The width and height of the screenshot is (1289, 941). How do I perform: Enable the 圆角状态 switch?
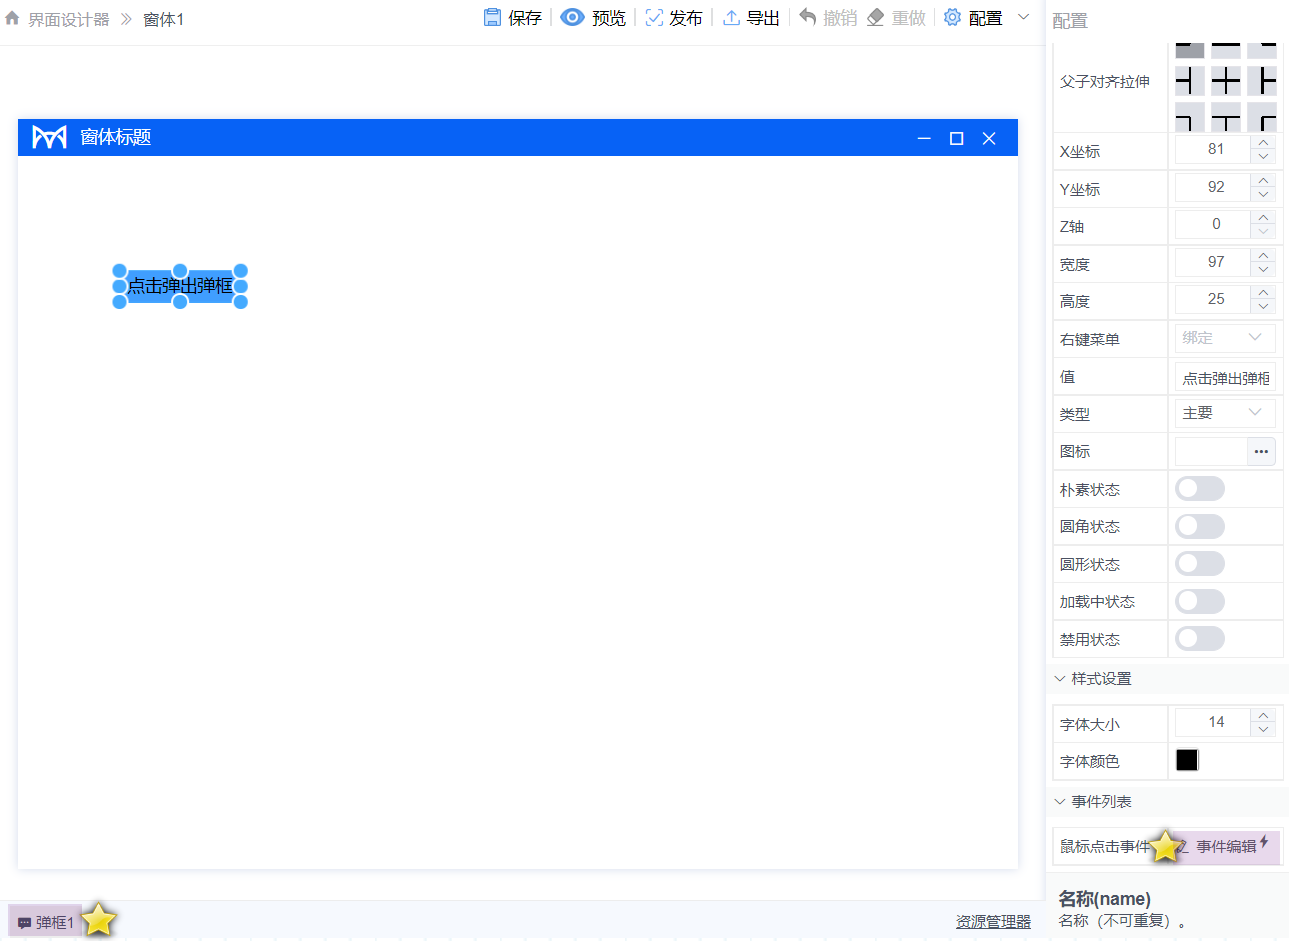(1199, 527)
